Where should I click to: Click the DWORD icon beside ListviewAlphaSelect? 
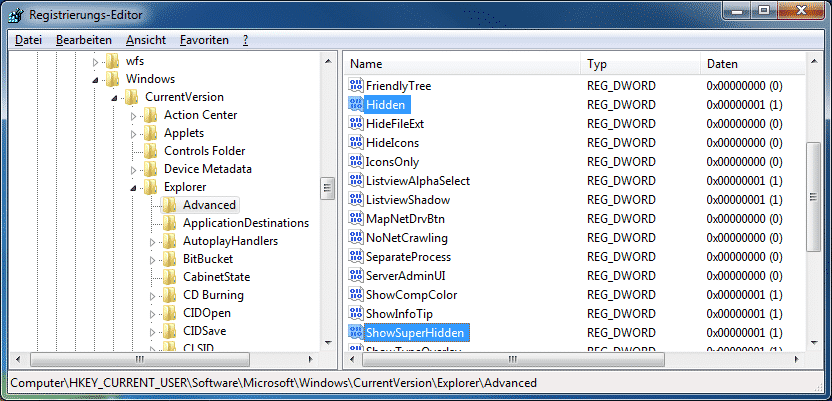356,180
